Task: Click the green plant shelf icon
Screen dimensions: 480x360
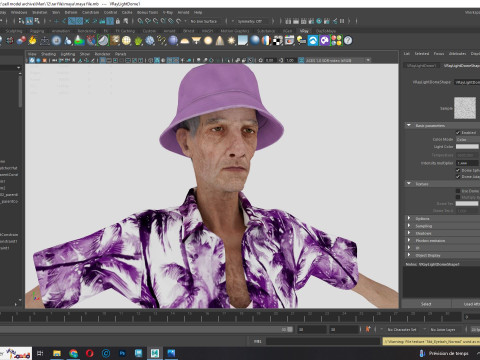Action: 138,41
